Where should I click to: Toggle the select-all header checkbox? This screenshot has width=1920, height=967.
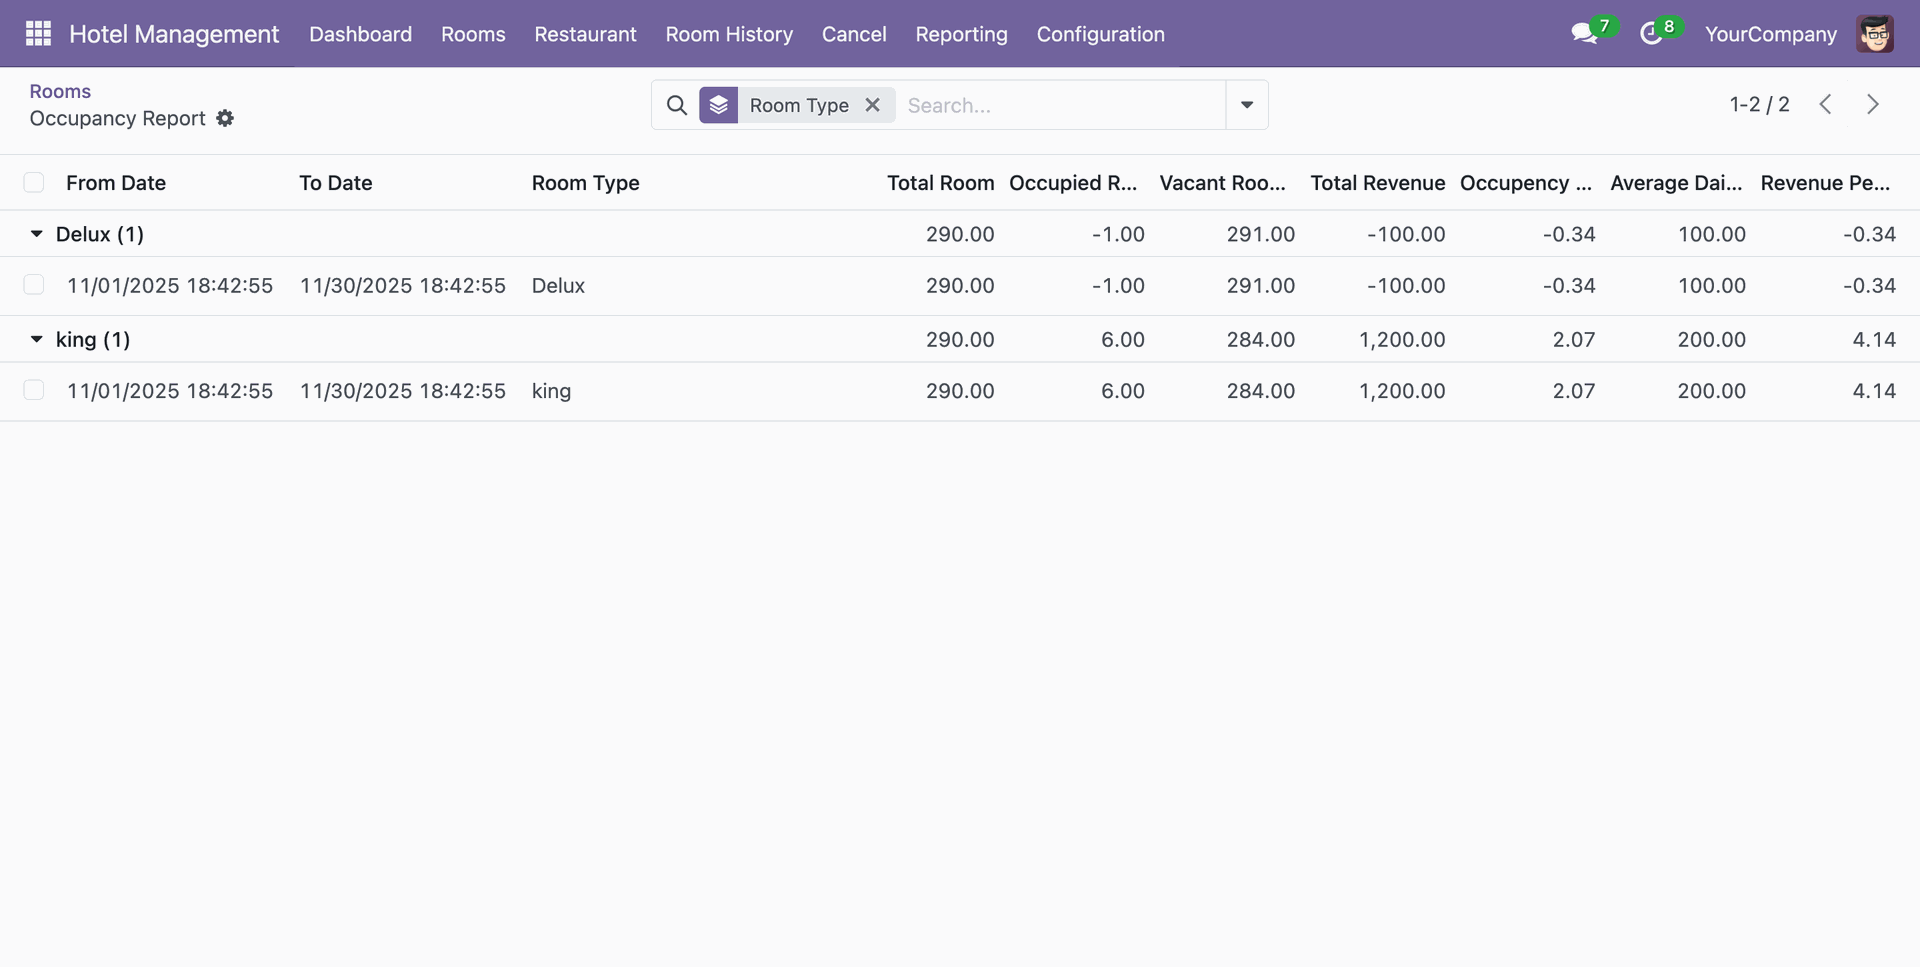point(34,183)
